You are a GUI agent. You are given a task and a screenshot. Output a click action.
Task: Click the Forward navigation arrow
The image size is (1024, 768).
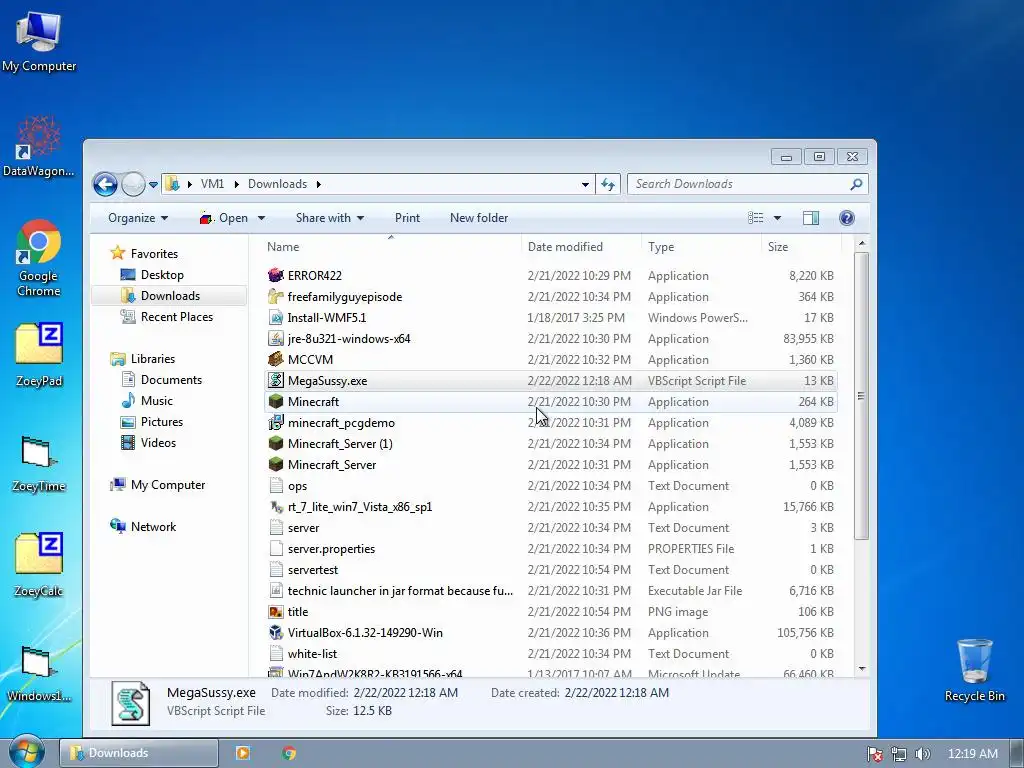(133, 184)
